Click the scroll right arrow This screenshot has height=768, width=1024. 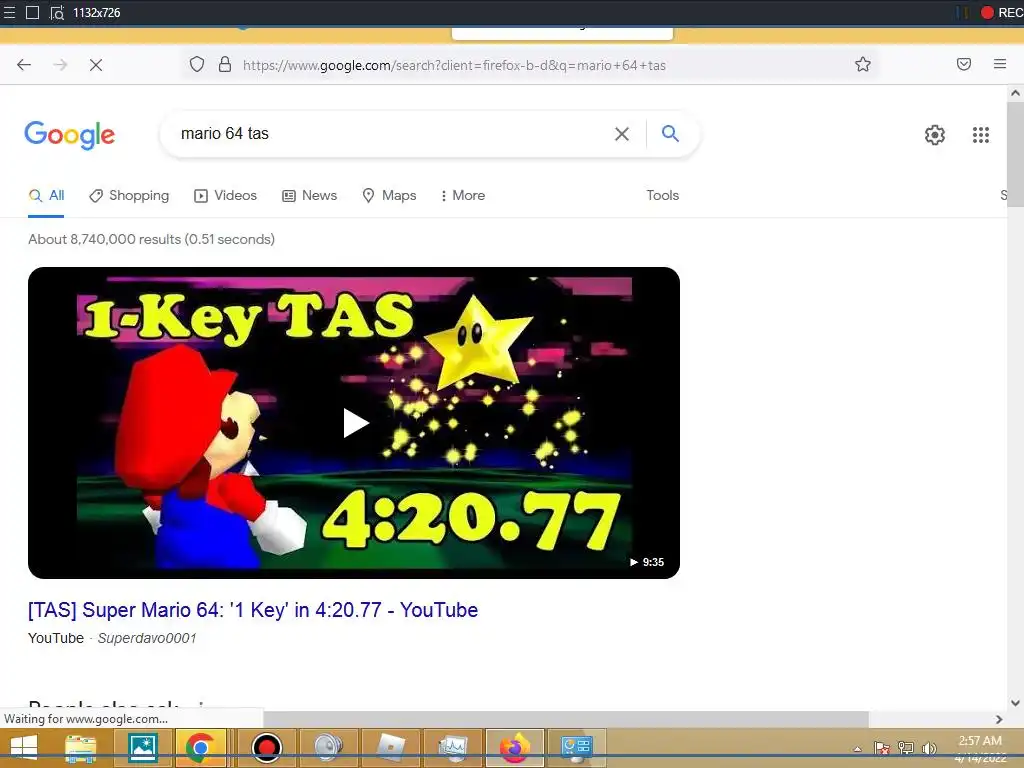pos(999,719)
